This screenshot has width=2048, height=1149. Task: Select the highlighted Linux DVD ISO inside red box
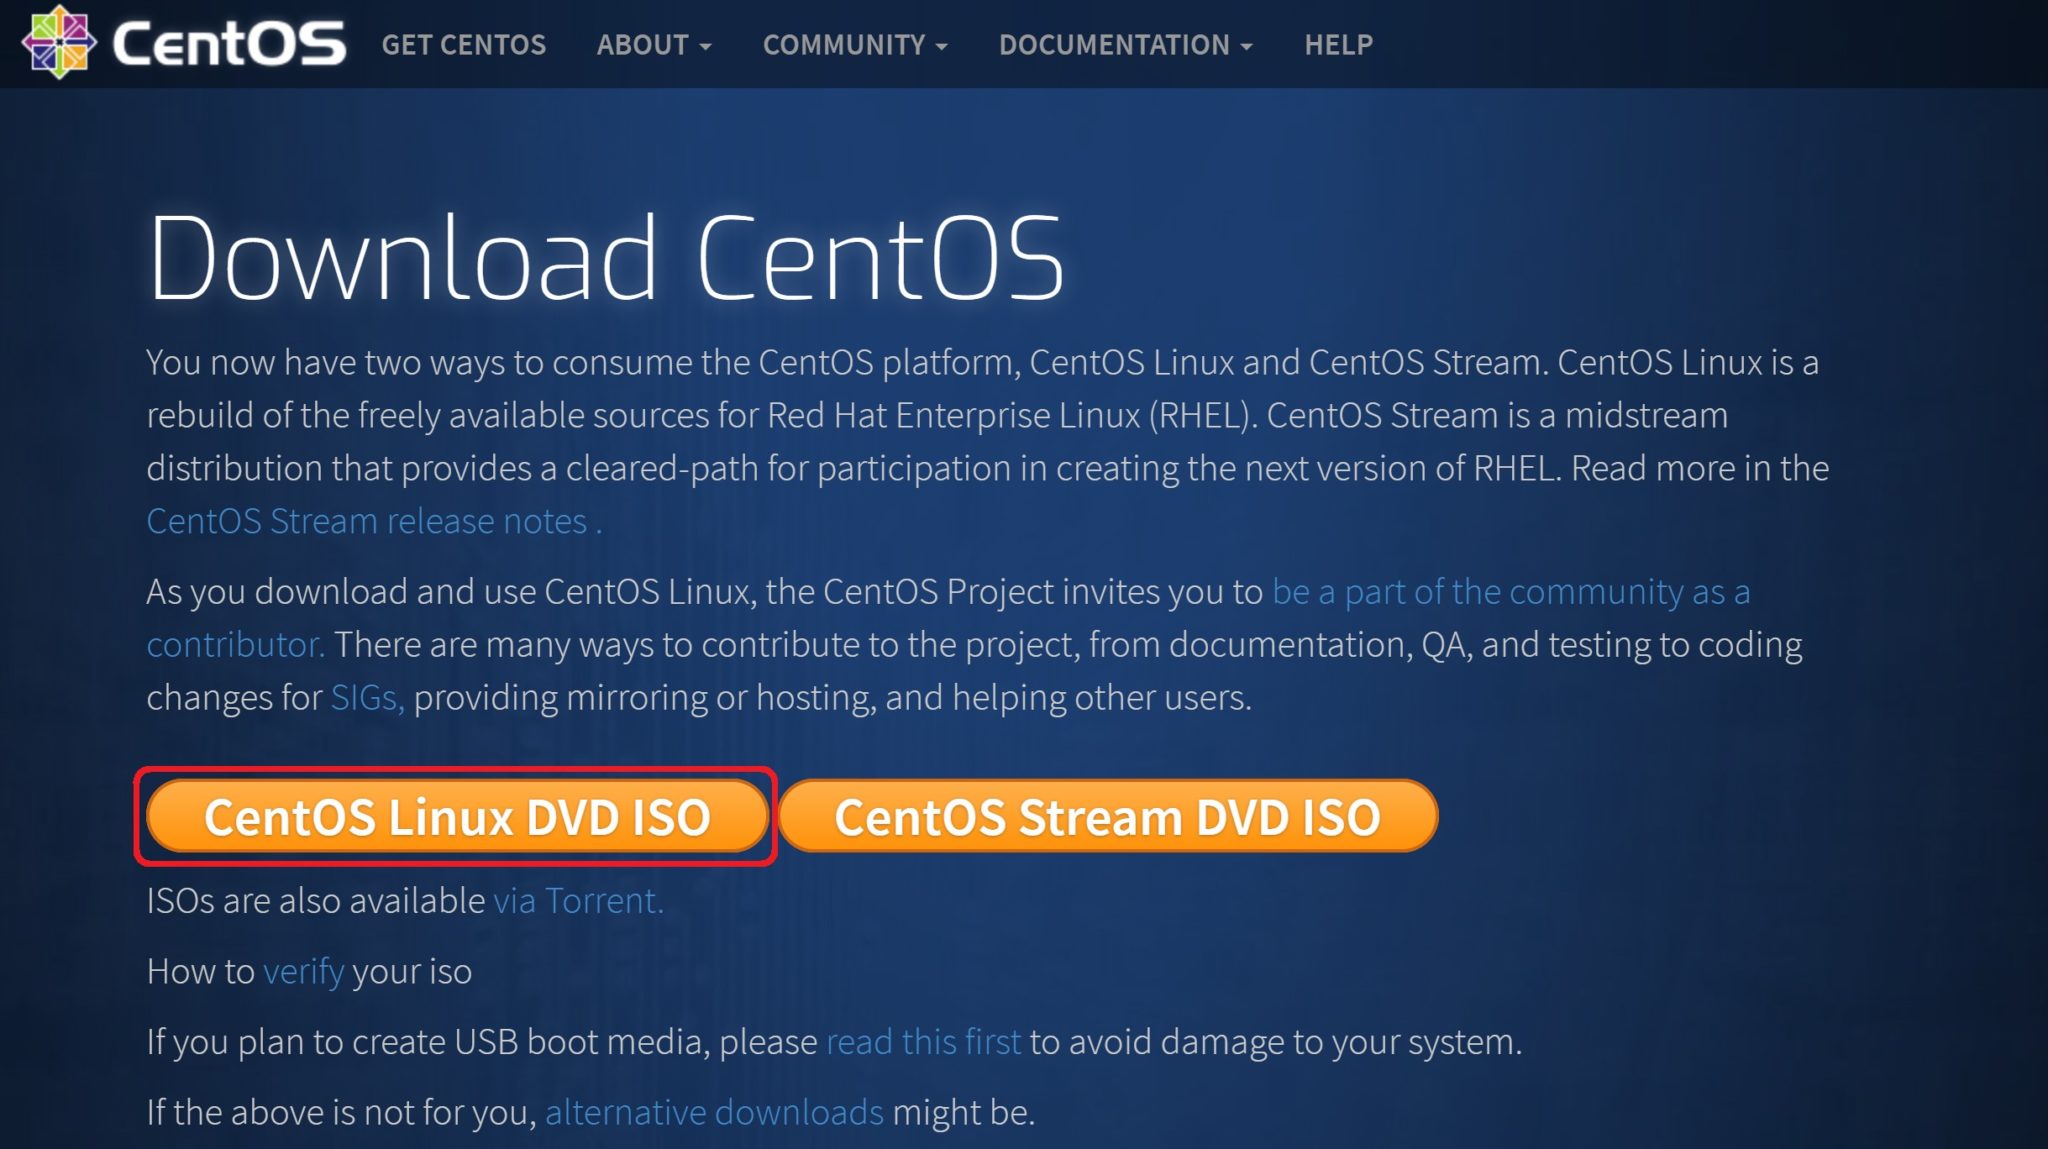tap(458, 817)
